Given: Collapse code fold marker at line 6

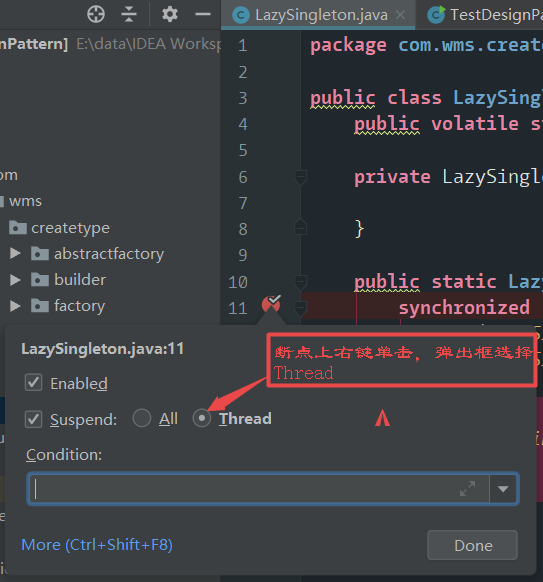Looking at the screenshot, I should [x=300, y=177].
